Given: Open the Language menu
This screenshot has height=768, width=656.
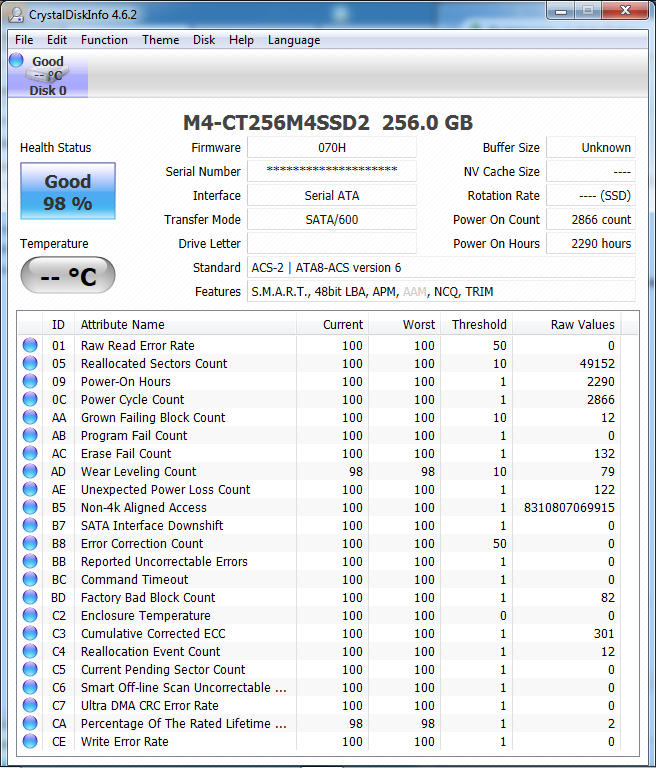Looking at the screenshot, I should [x=294, y=40].
